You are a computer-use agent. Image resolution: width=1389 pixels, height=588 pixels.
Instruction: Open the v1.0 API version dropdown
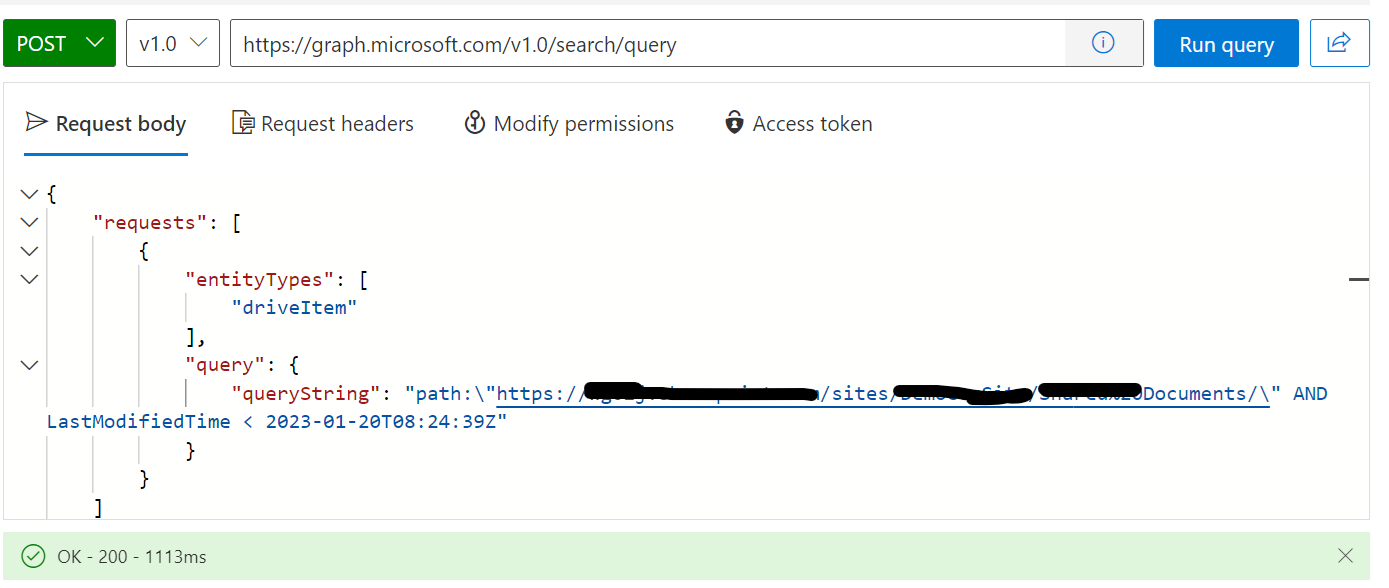[x=172, y=43]
